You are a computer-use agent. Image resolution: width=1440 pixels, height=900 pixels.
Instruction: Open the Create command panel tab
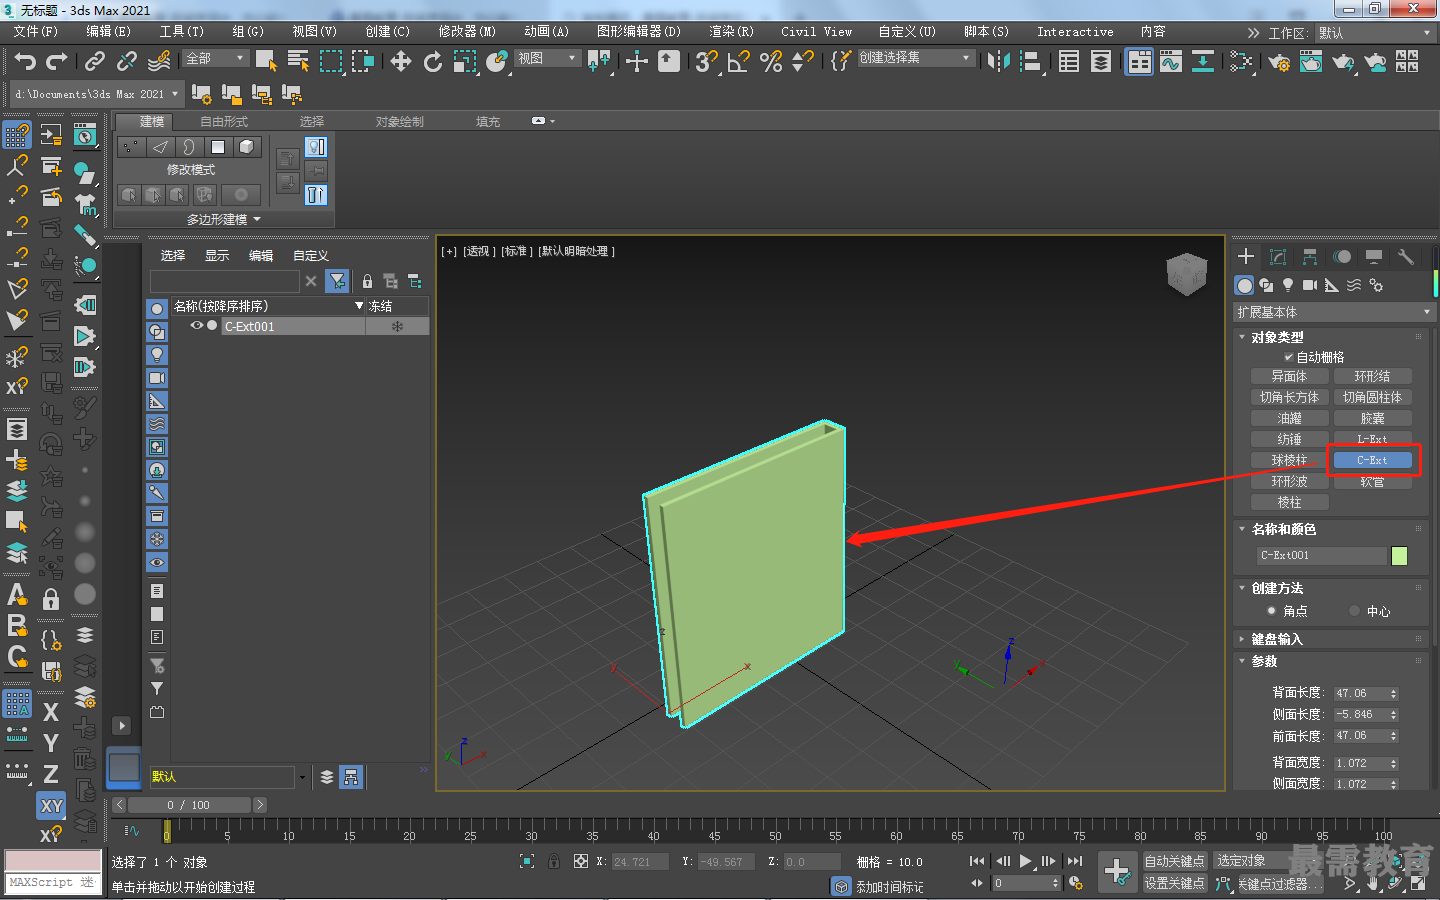coord(1246,256)
